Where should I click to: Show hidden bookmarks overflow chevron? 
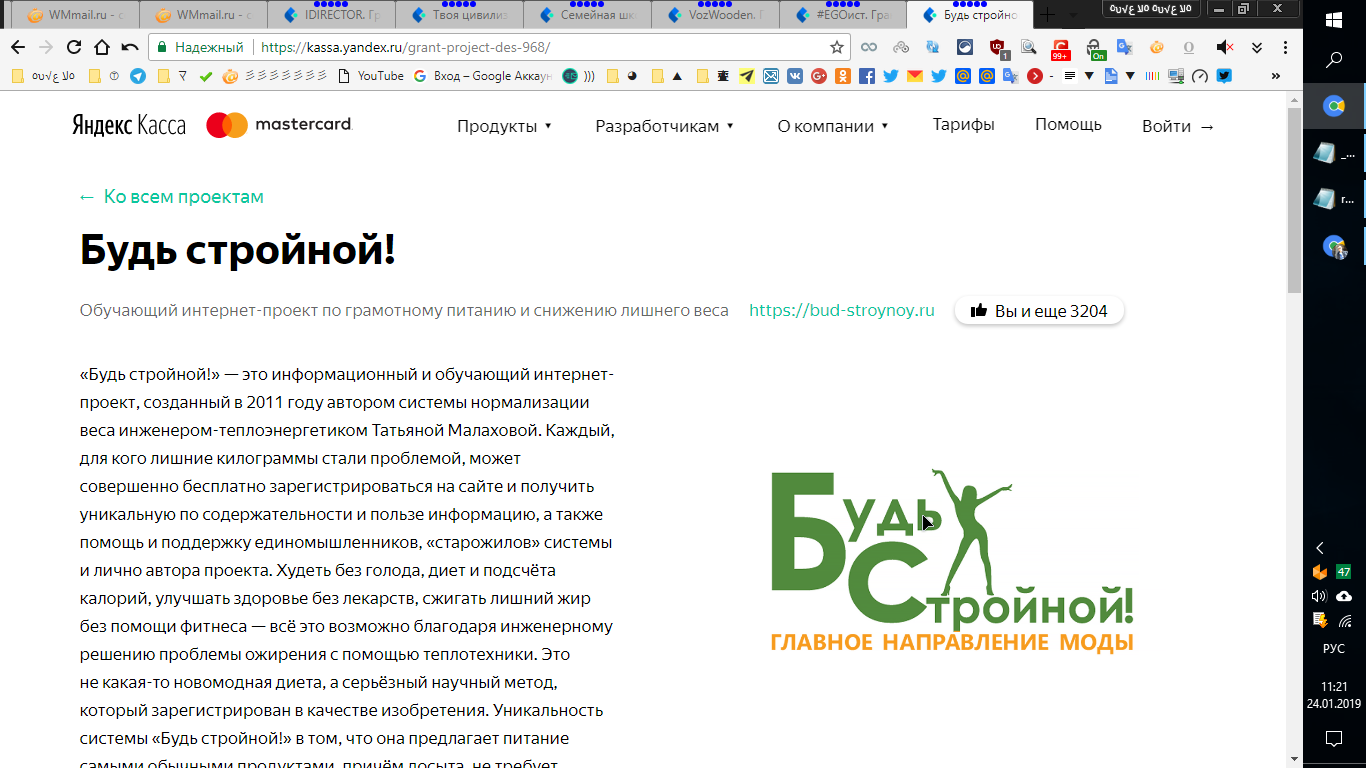pos(1276,76)
